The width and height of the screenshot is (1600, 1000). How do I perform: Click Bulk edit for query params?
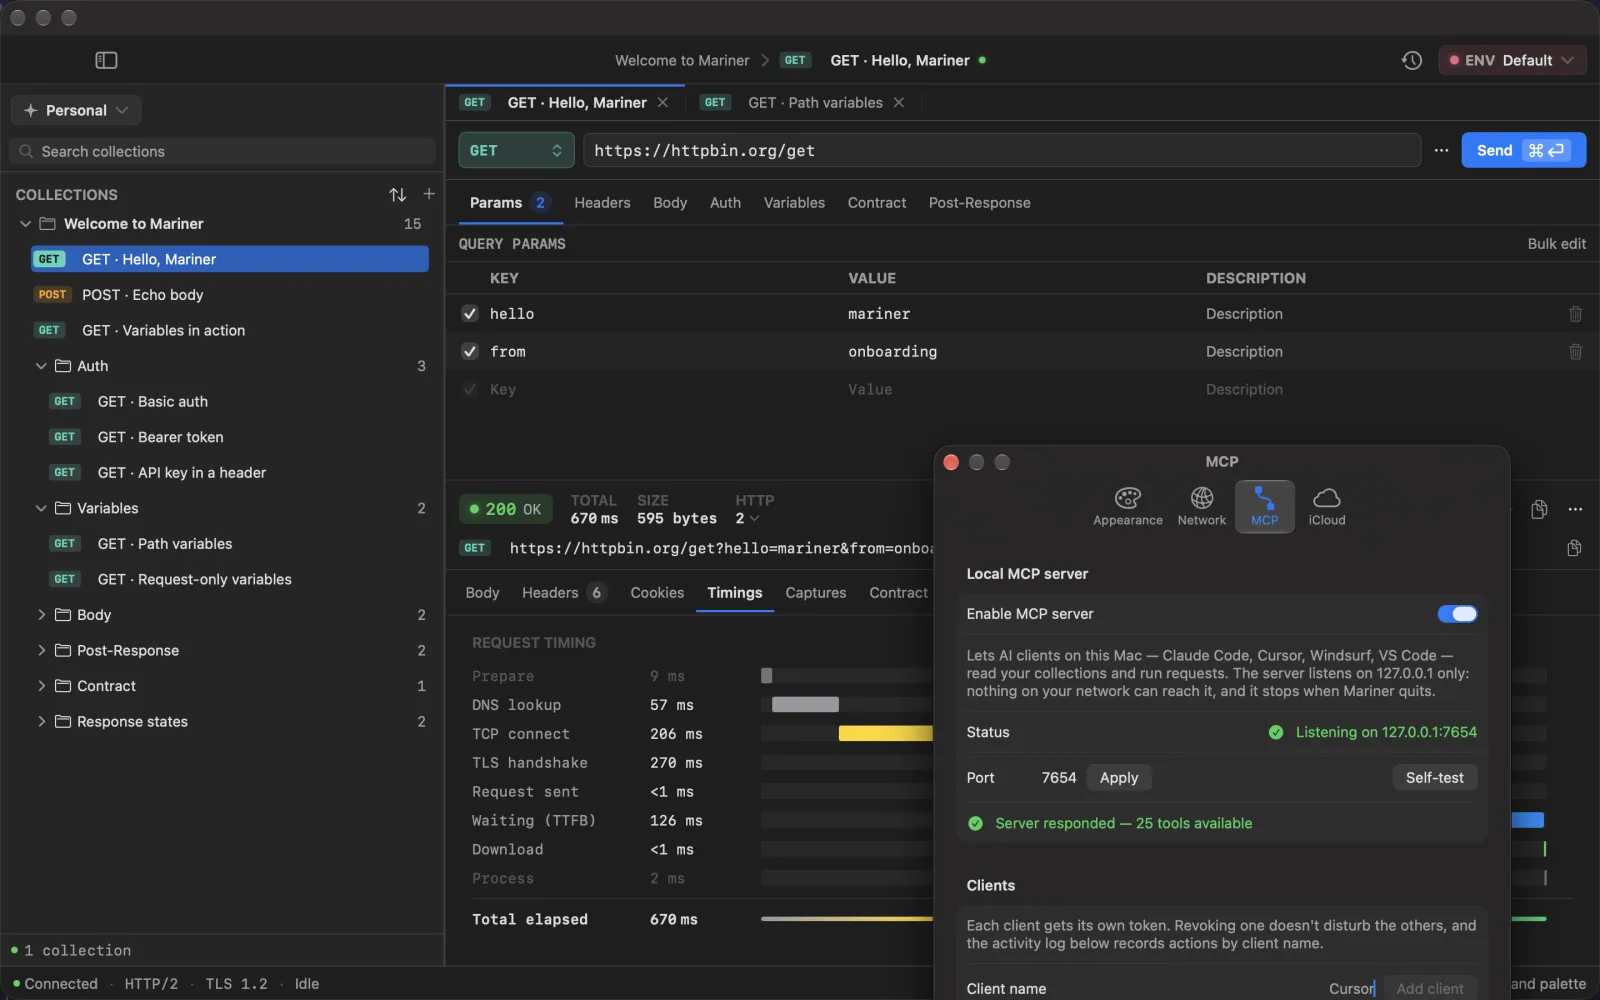(1556, 244)
